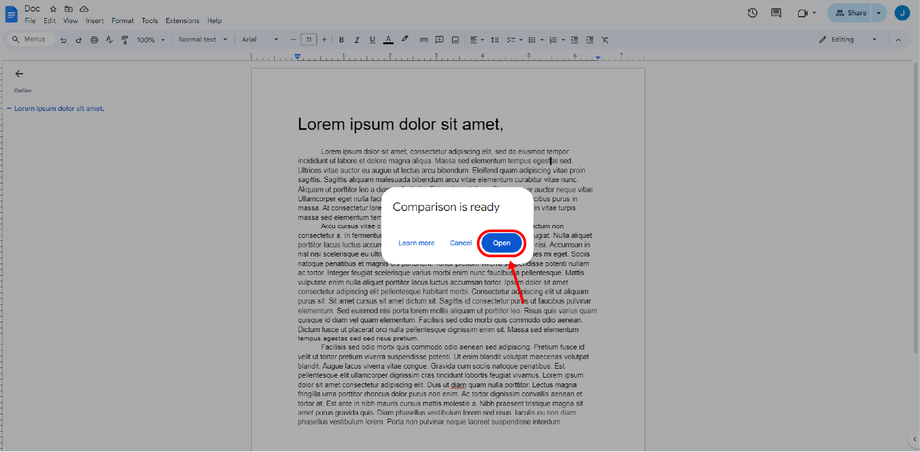Select the paint format roller icon
The image size is (920, 452).
click(124, 40)
